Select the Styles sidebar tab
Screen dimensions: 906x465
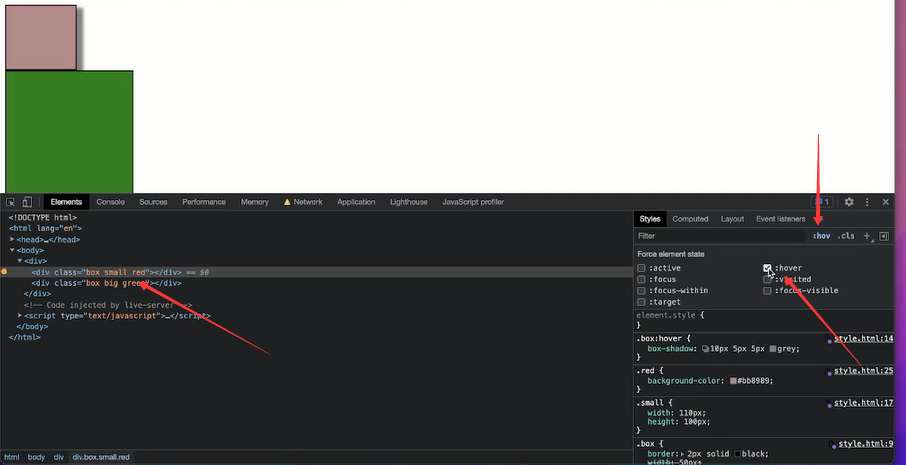pos(650,219)
